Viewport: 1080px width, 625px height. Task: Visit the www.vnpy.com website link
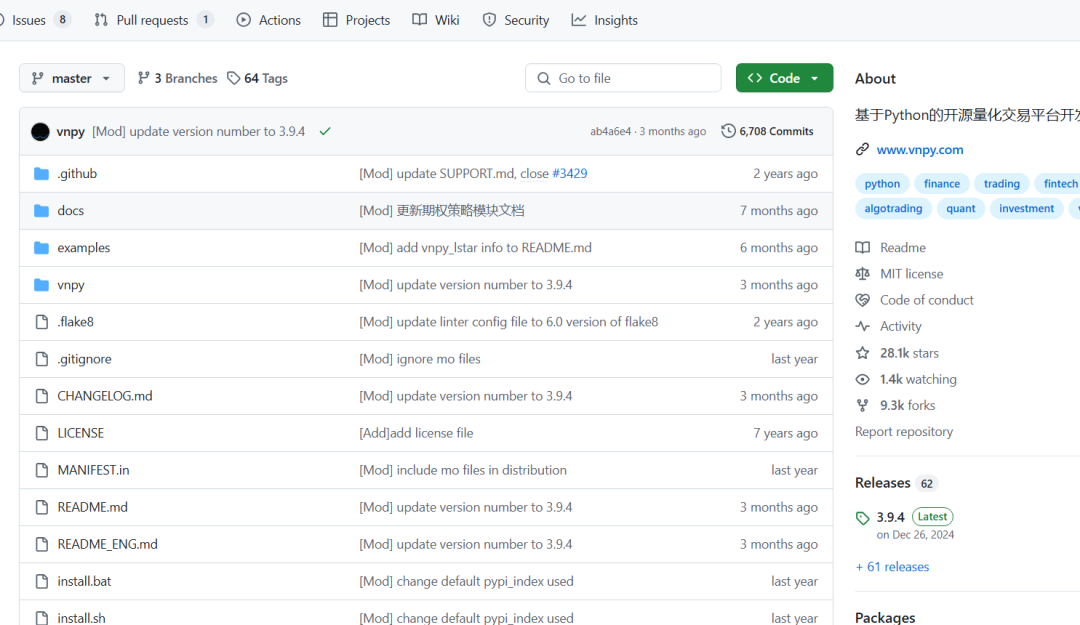coord(920,150)
